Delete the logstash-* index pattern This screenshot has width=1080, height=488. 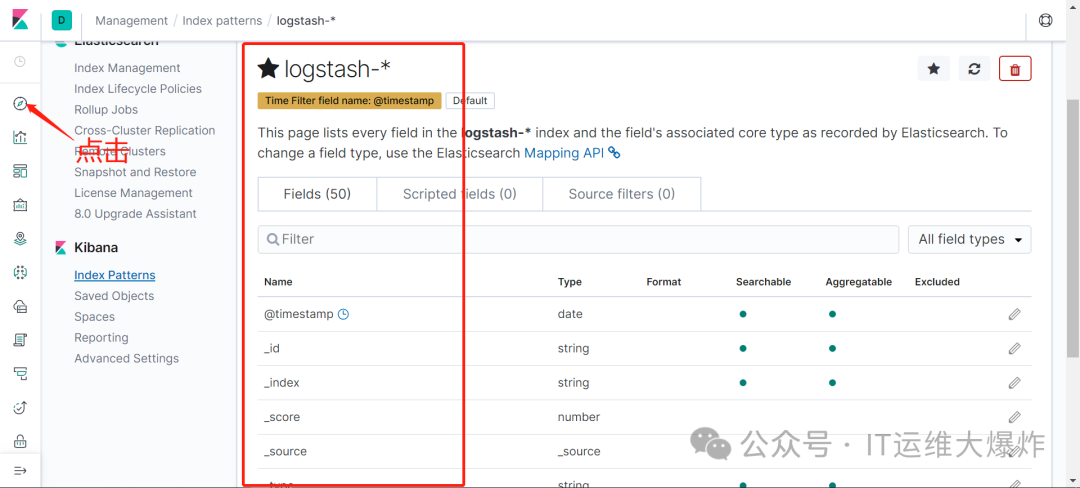pyautogui.click(x=1015, y=69)
